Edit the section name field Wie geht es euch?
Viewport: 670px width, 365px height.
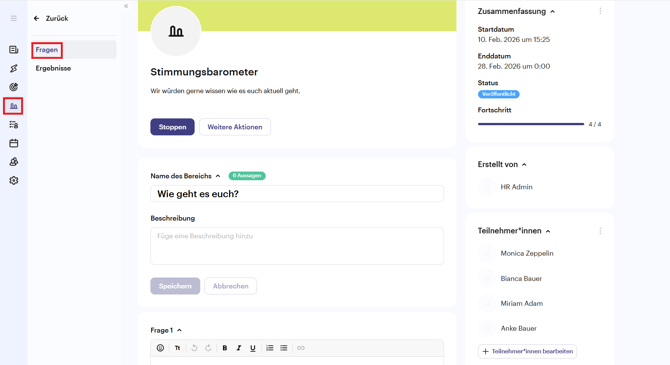(x=297, y=194)
